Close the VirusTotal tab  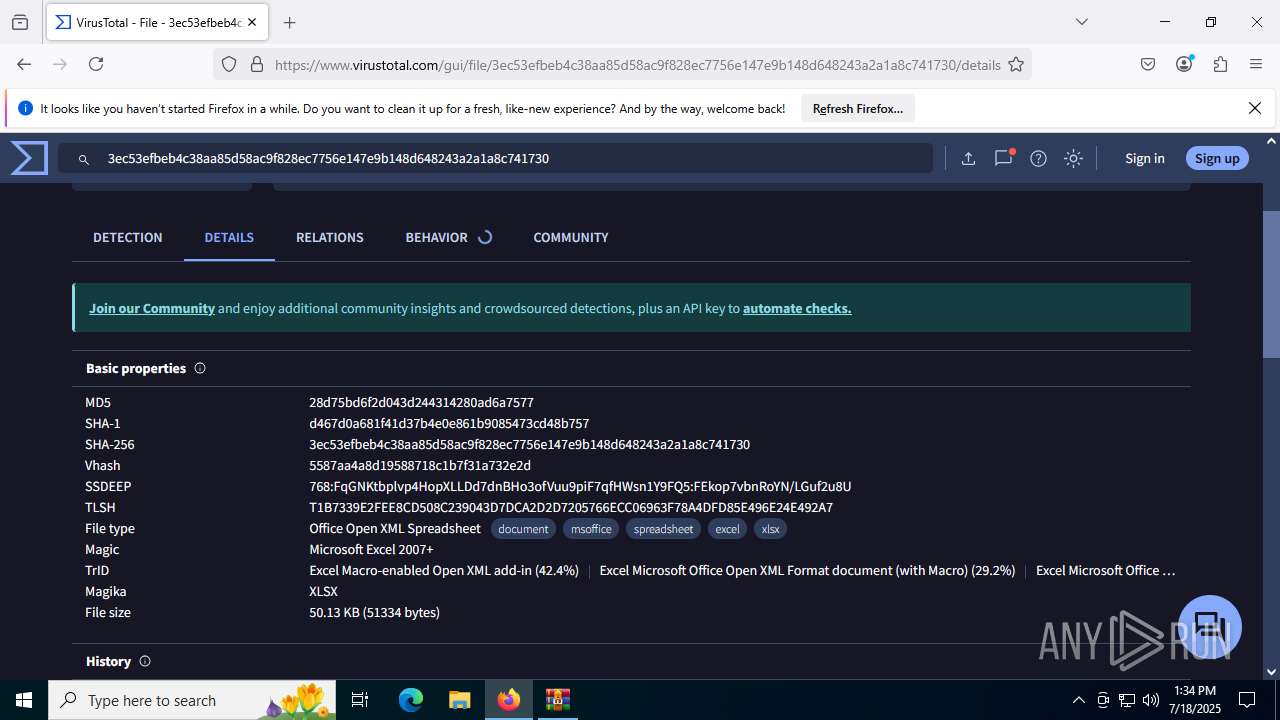point(253,22)
